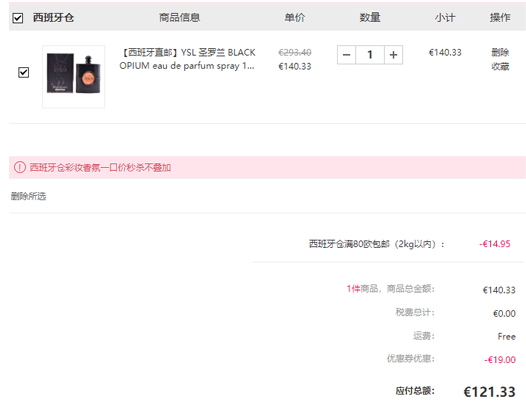
Task: Uncheck the YSL Black Opium item checkbox
Action: (23, 72)
